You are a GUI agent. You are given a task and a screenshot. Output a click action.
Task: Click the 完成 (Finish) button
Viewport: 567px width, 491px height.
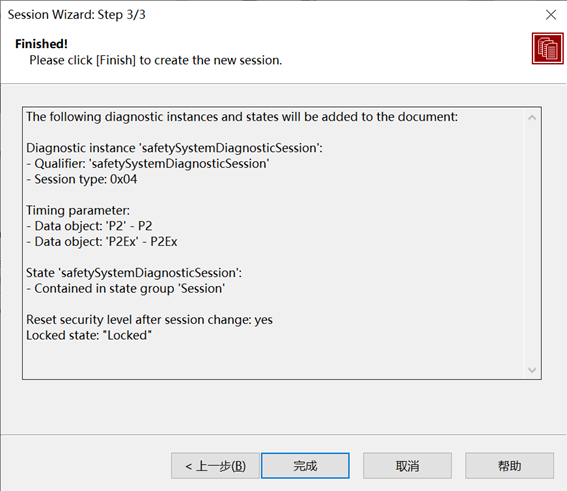tap(305, 466)
